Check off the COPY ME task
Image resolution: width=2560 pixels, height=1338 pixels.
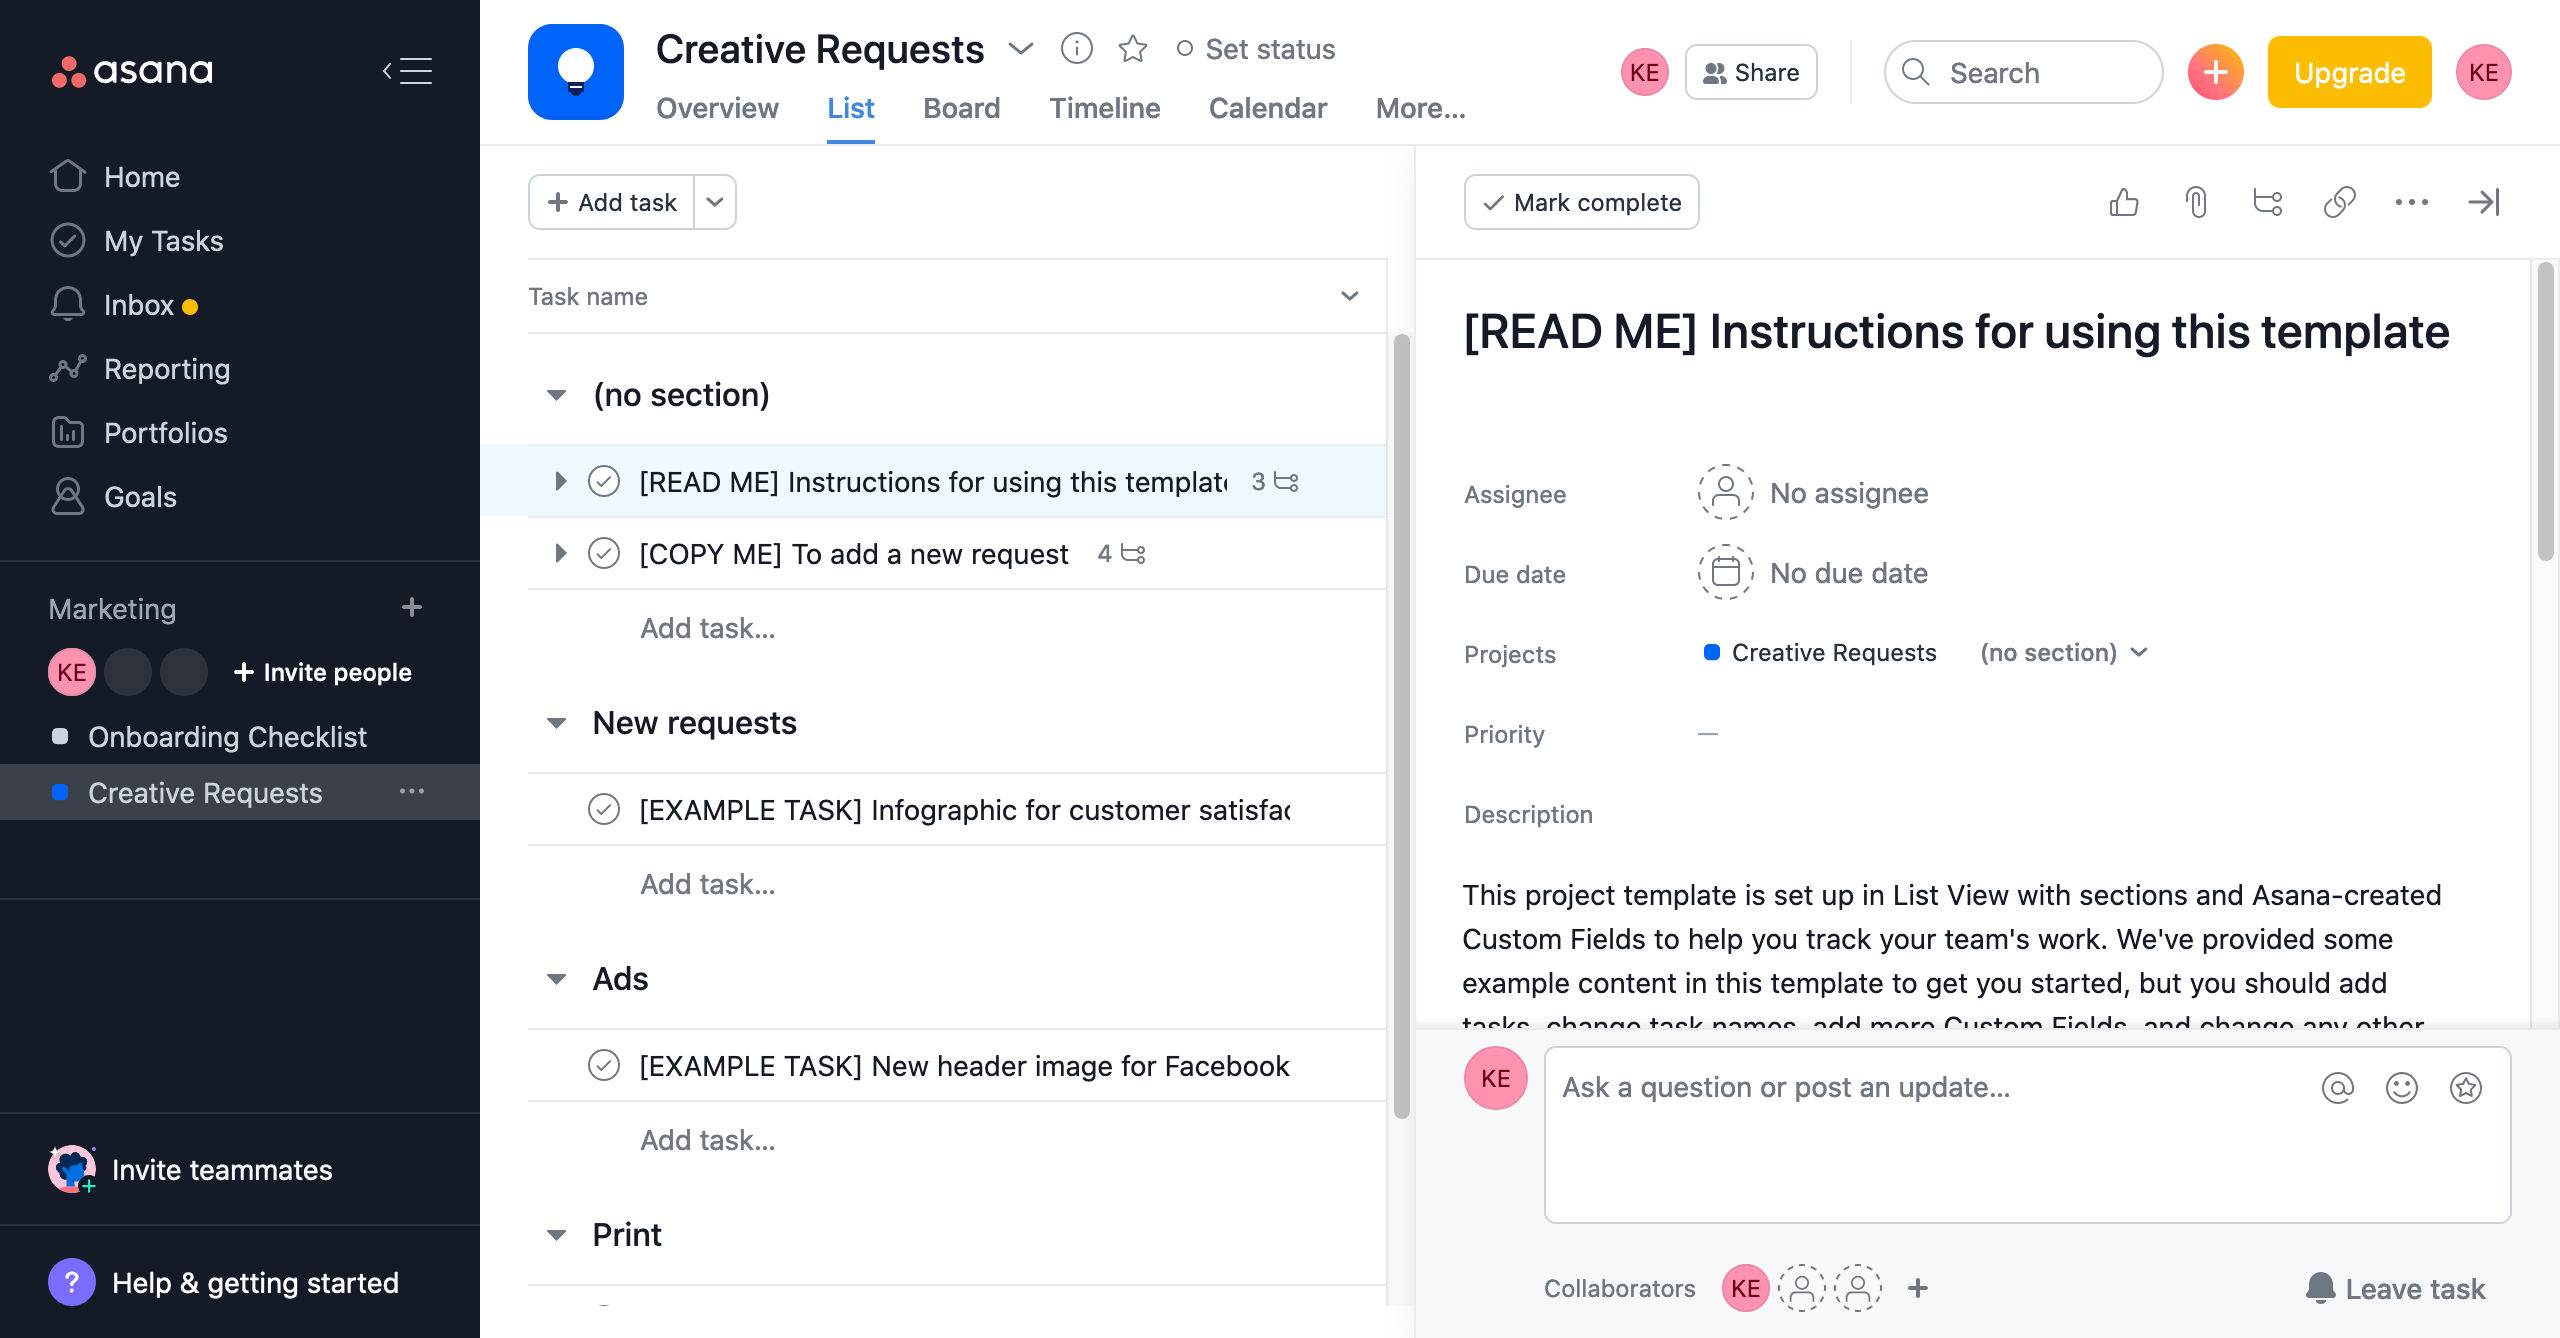coord(604,554)
